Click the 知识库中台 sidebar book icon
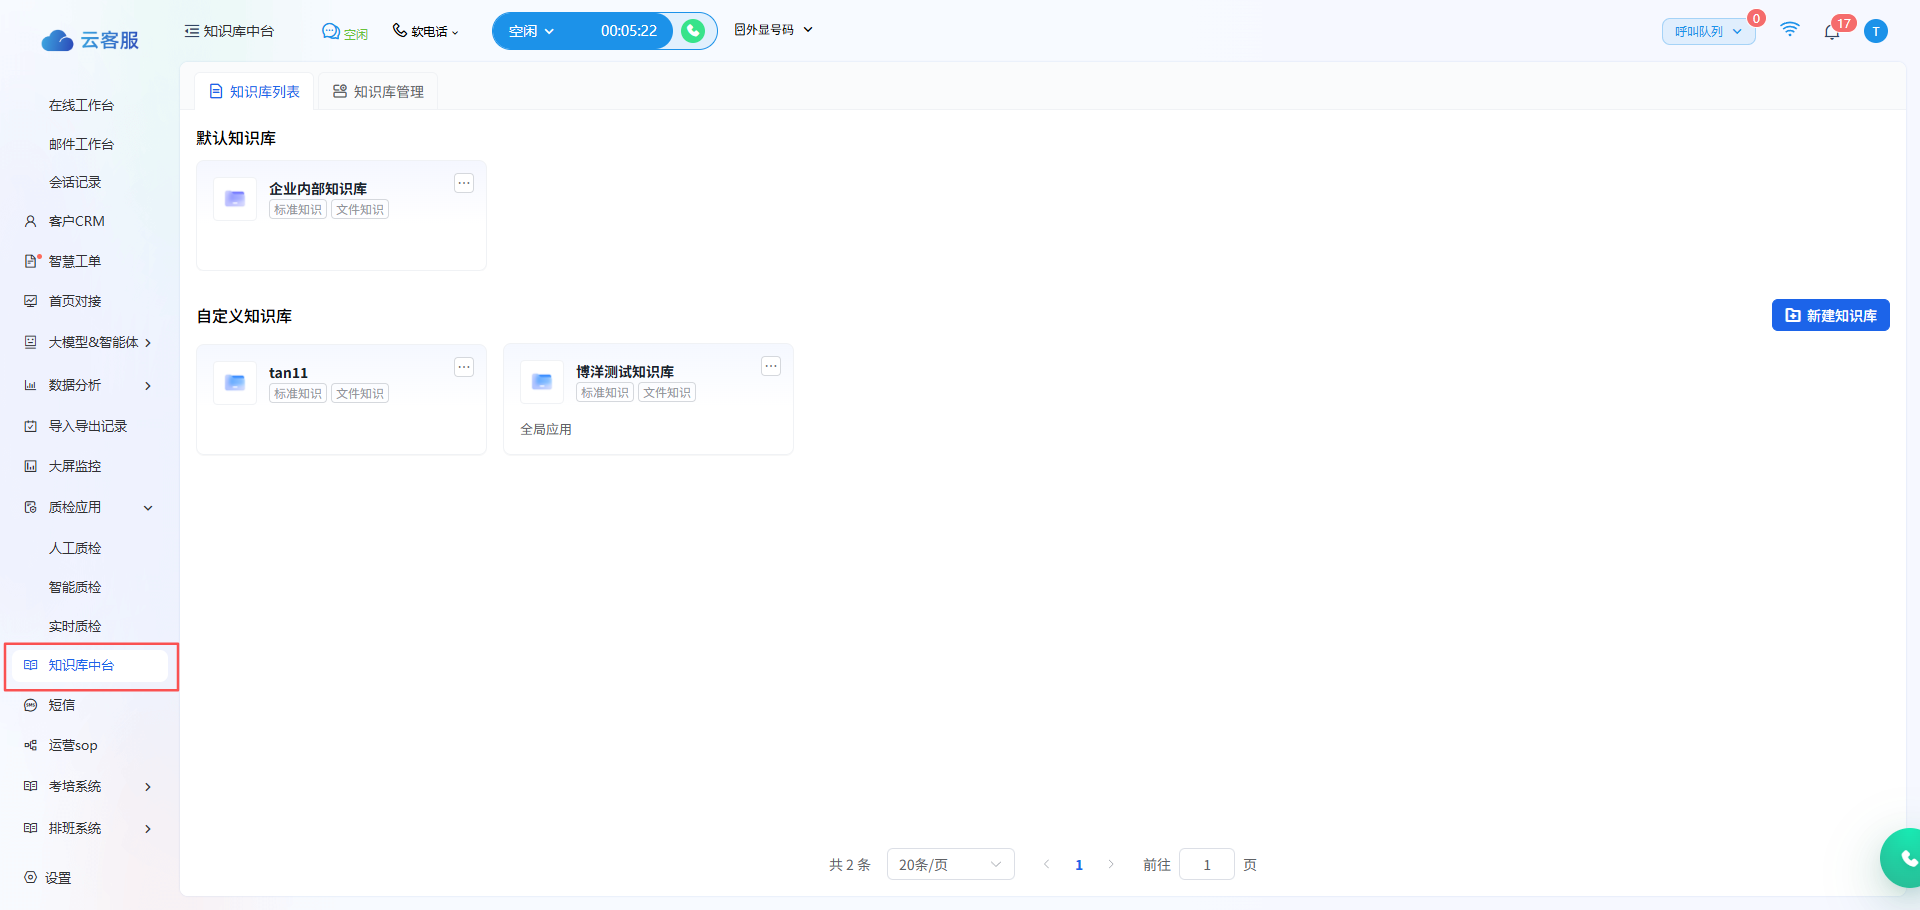This screenshot has width=1920, height=910. 31,665
